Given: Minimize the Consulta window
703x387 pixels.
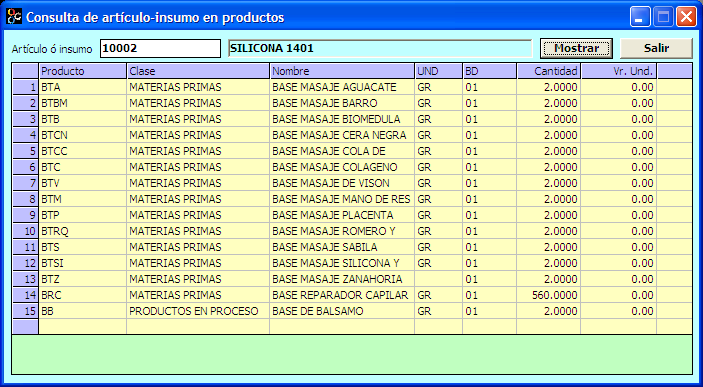Looking at the screenshot, I should tap(640, 17).
